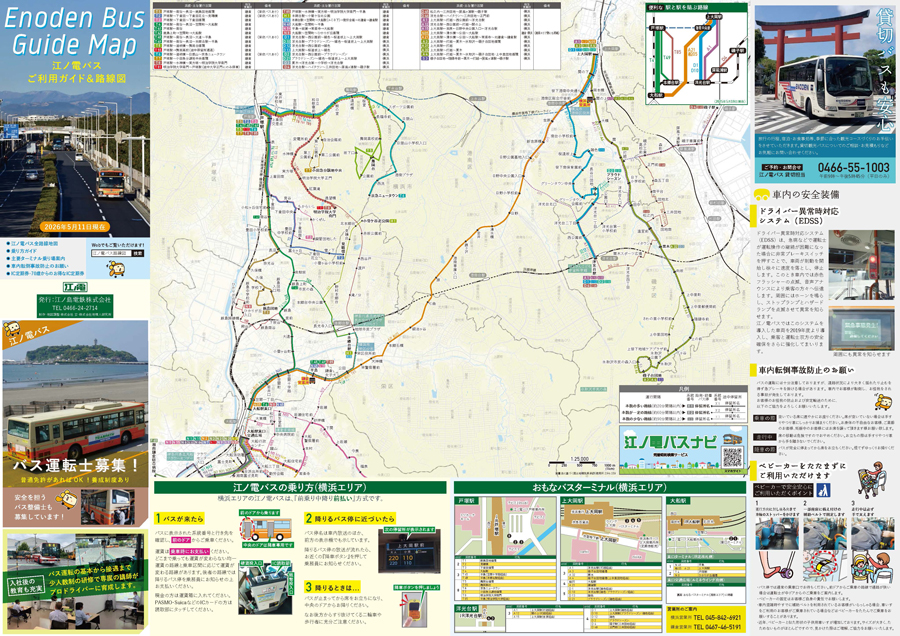Click the running mascot near fall-prevention text

tap(883, 400)
